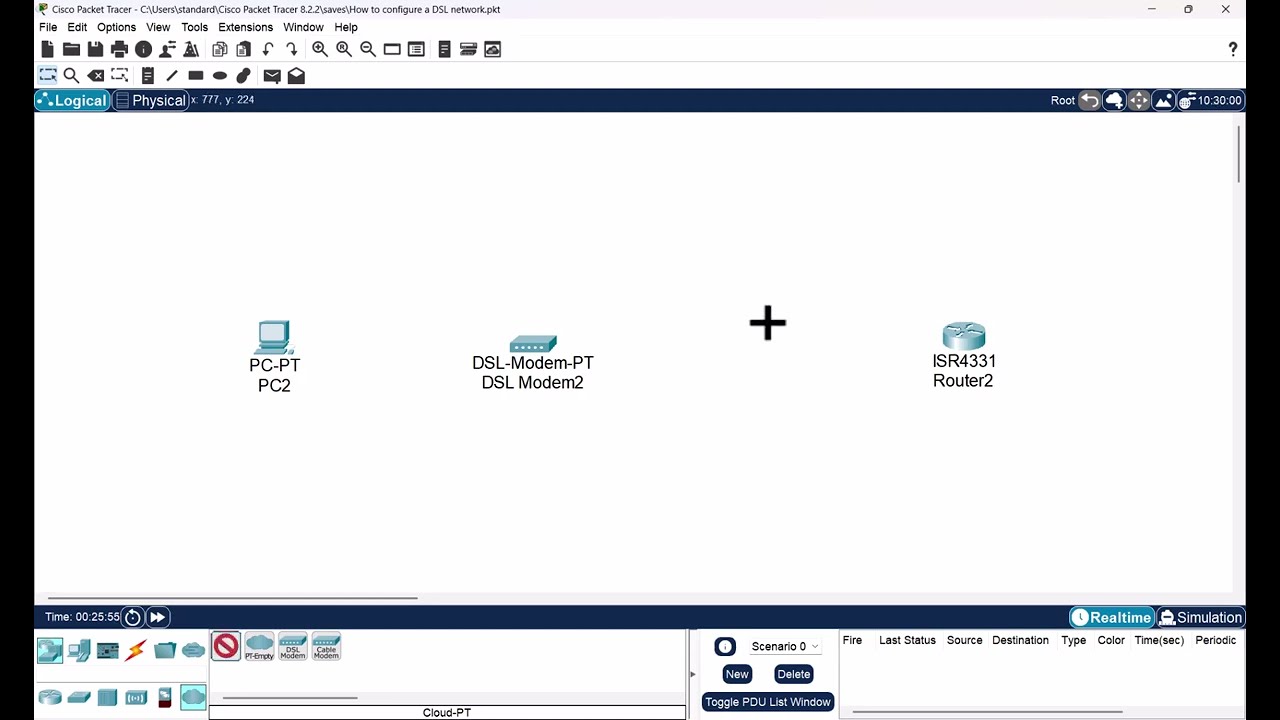Image resolution: width=1280 pixels, height=720 pixels.
Task: Click the New scenario button
Action: point(737,674)
